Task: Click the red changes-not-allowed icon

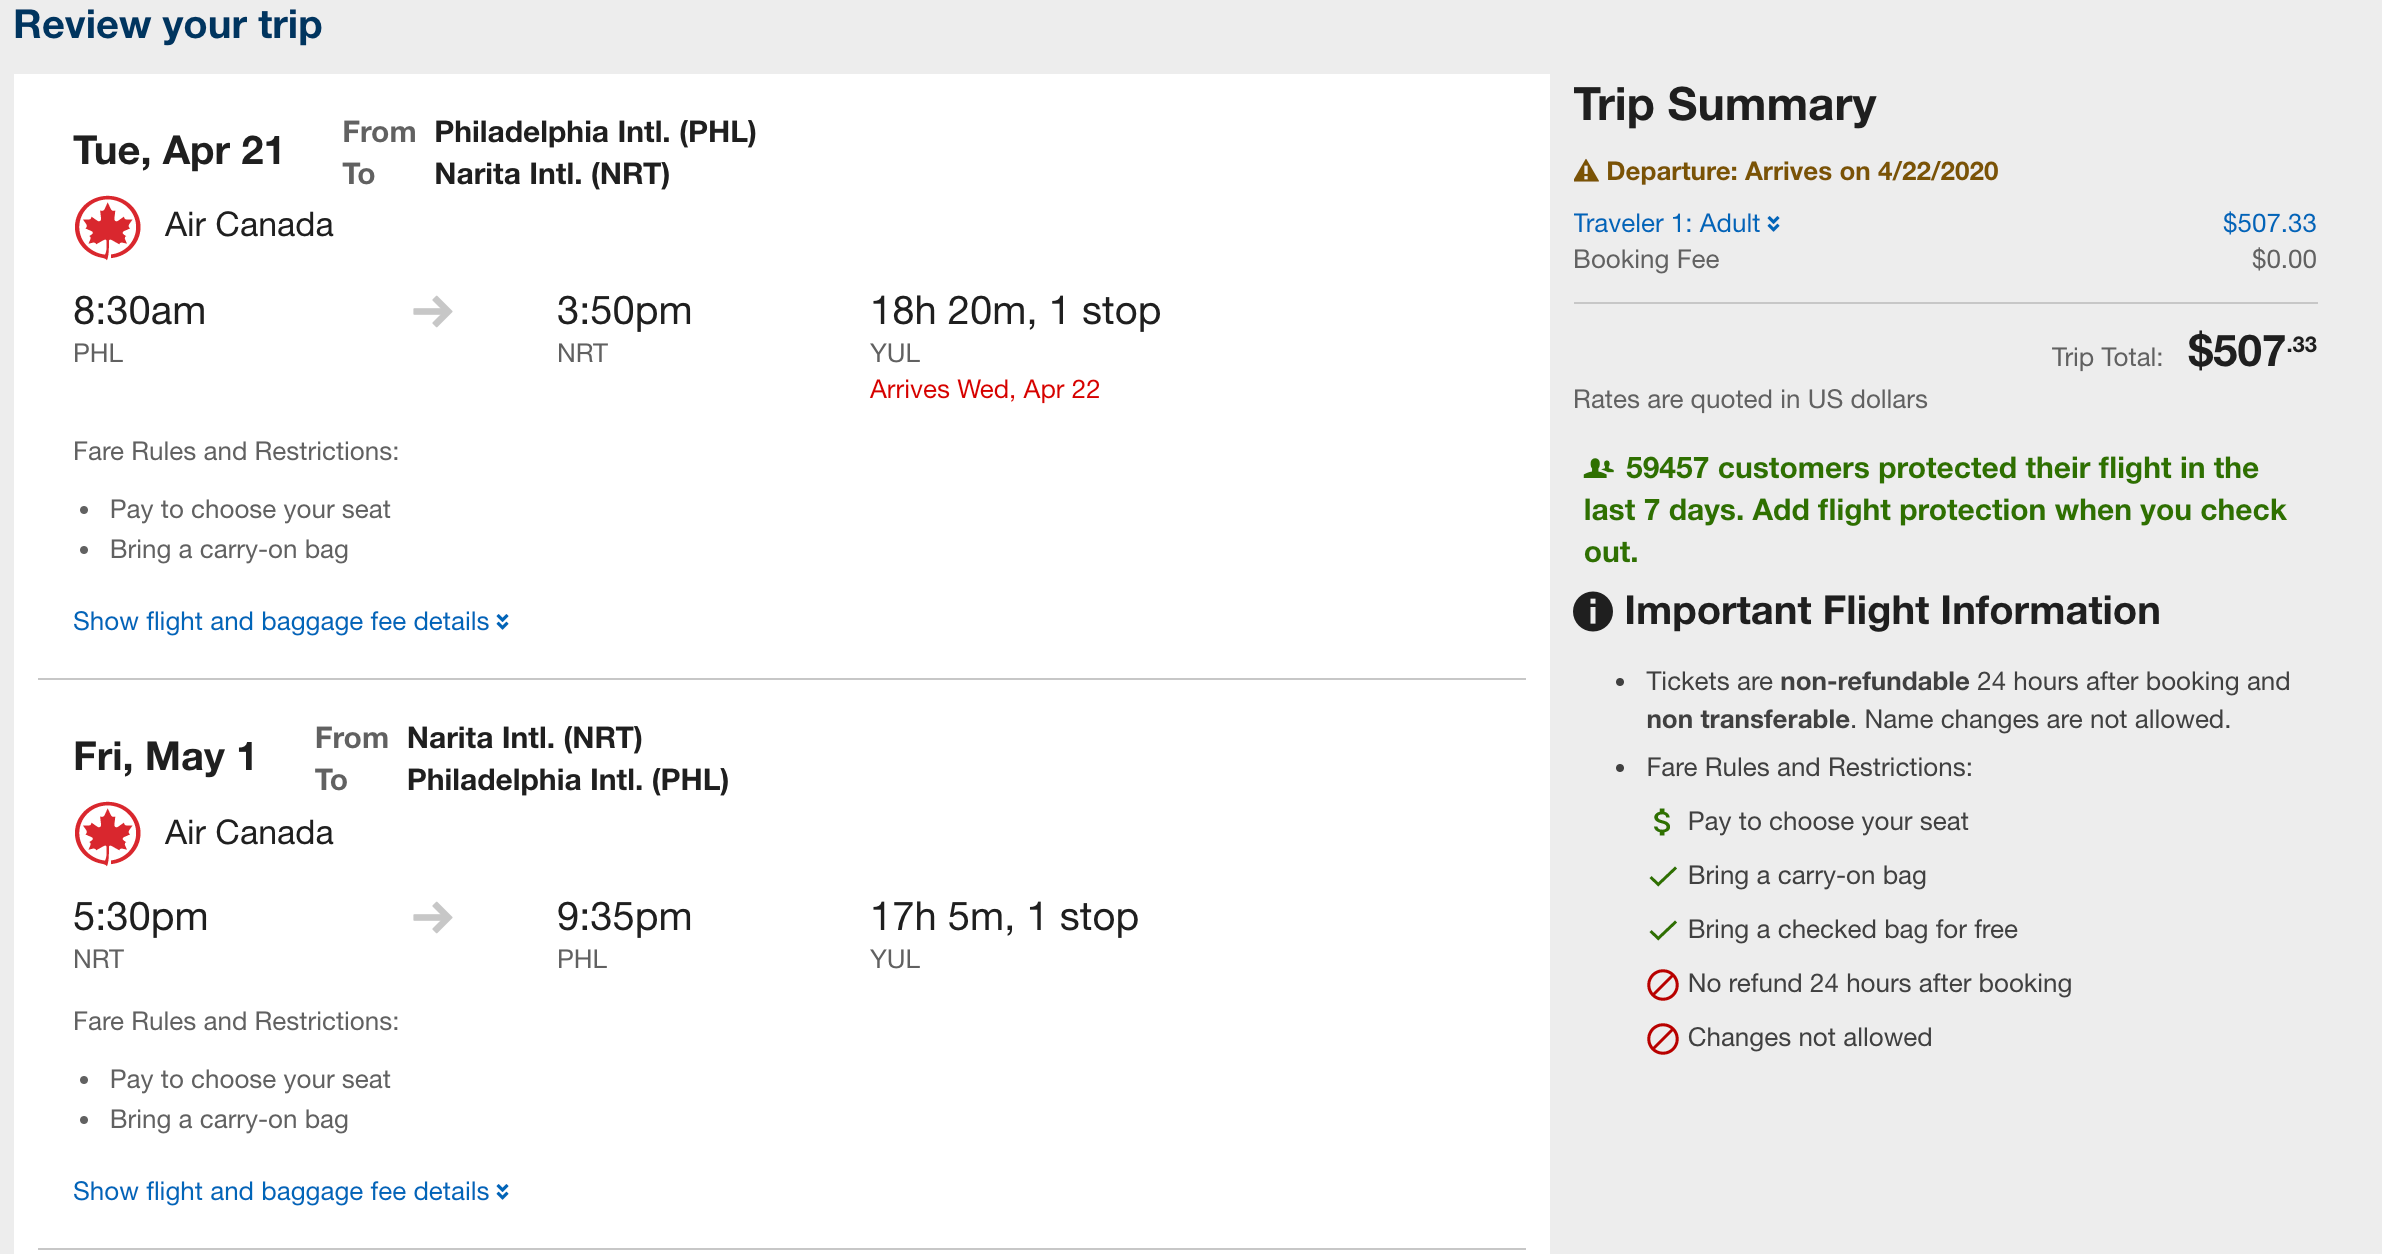Action: 1662,1039
